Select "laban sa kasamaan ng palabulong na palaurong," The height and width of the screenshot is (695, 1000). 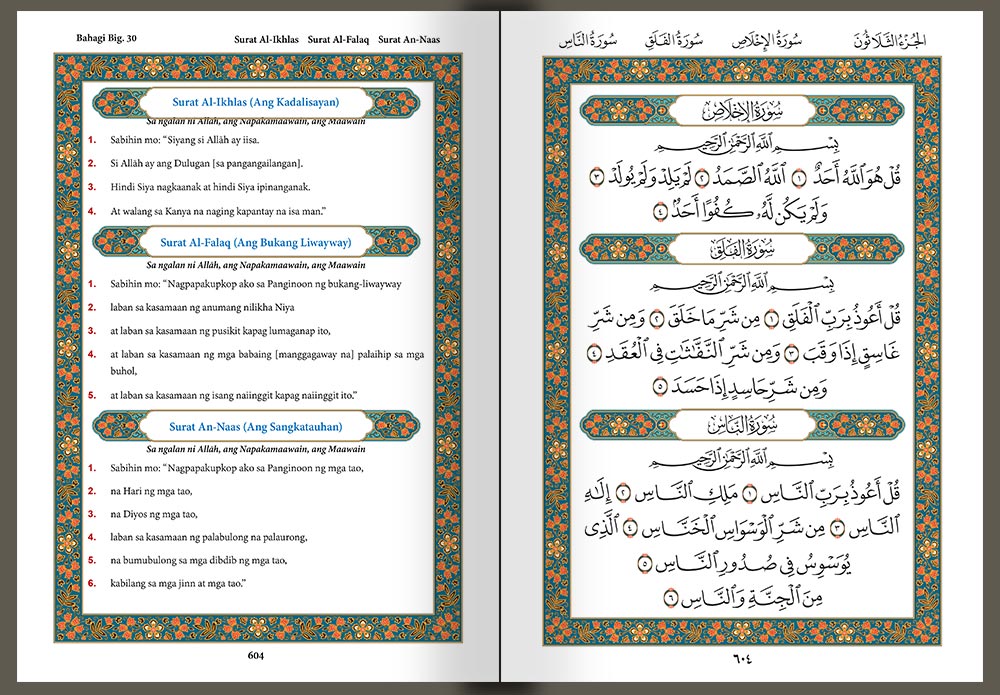click(x=209, y=537)
